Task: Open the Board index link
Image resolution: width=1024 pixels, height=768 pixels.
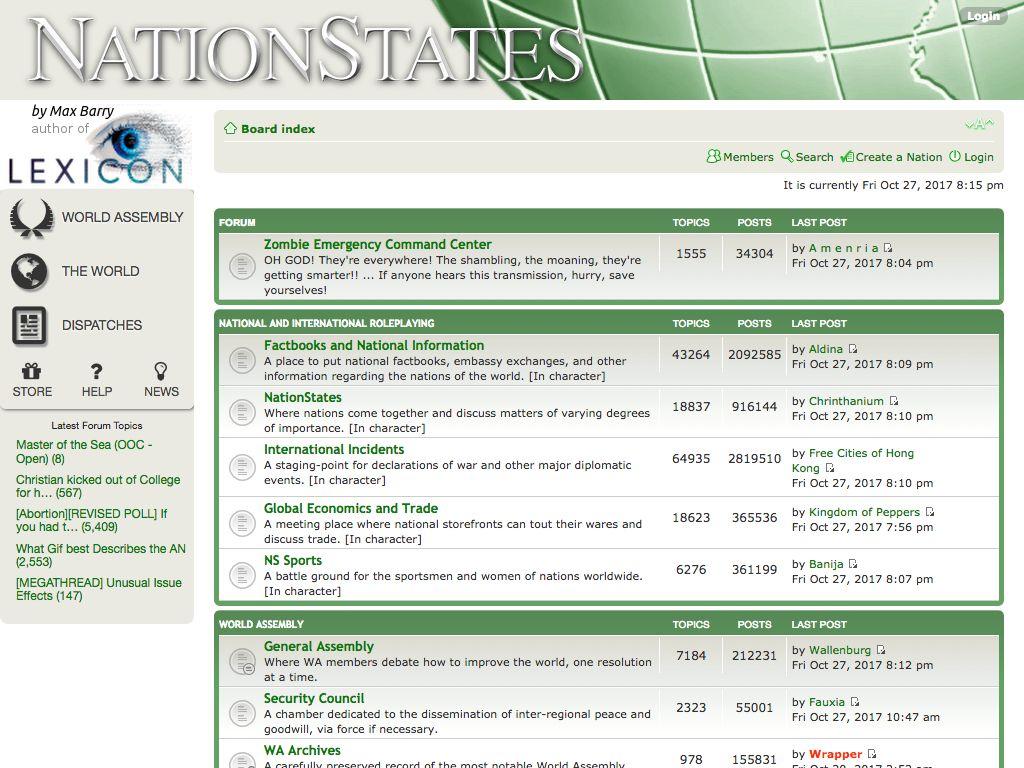Action: click(278, 129)
